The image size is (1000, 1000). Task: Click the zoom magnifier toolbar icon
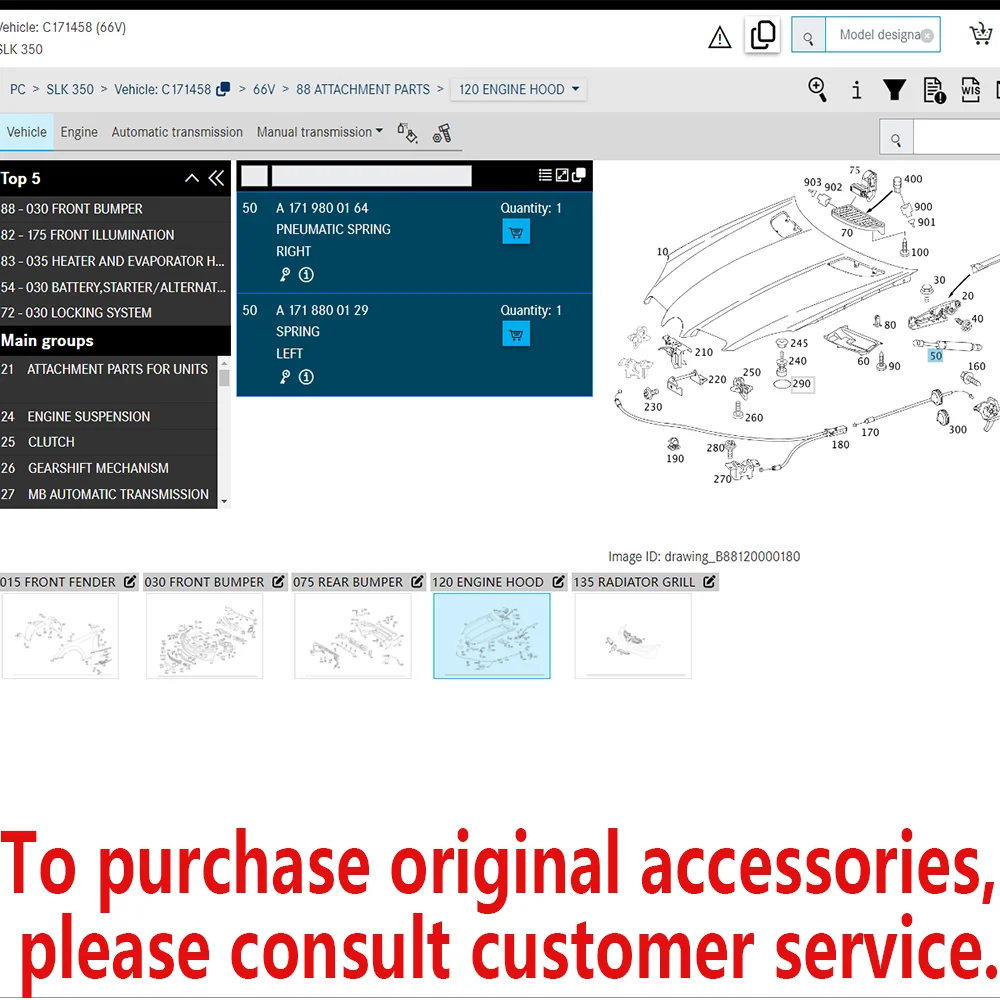pos(818,89)
